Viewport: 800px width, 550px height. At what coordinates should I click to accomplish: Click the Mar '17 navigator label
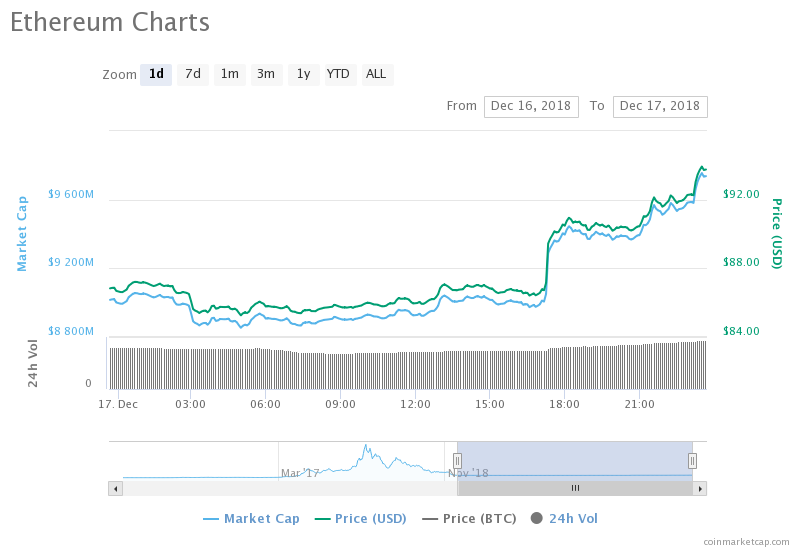click(300, 473)
